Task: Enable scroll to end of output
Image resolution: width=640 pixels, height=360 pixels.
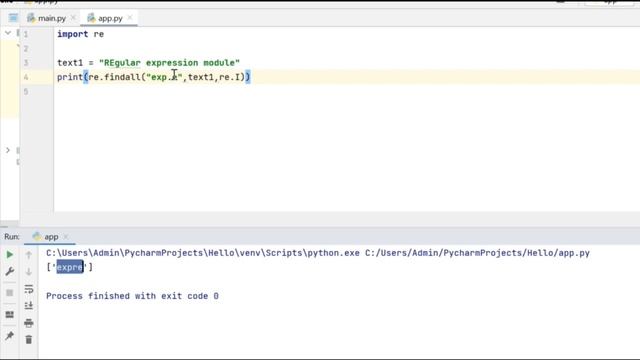Action: click(x=29, y=305)
